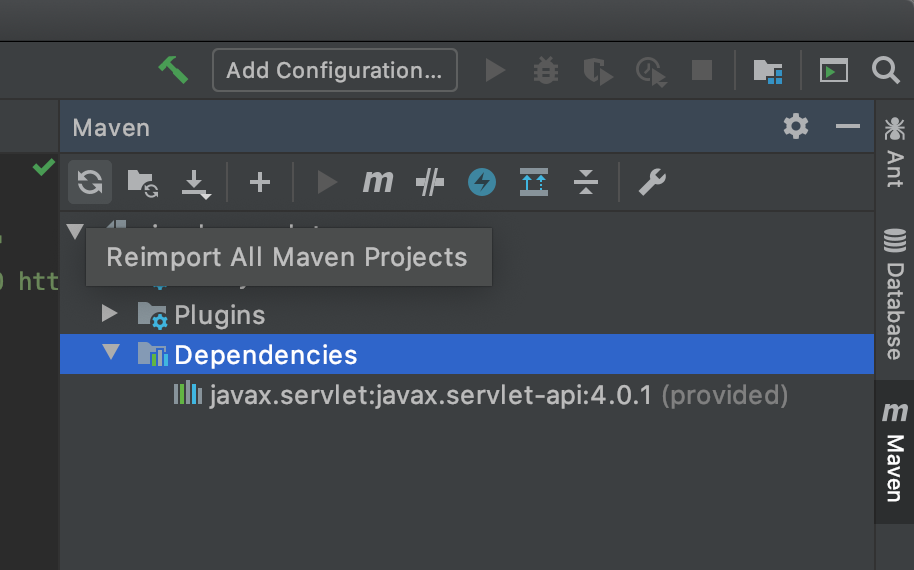914x570 pixels.
Task: Click the Run Maven Build play icon
Action: 326,182
